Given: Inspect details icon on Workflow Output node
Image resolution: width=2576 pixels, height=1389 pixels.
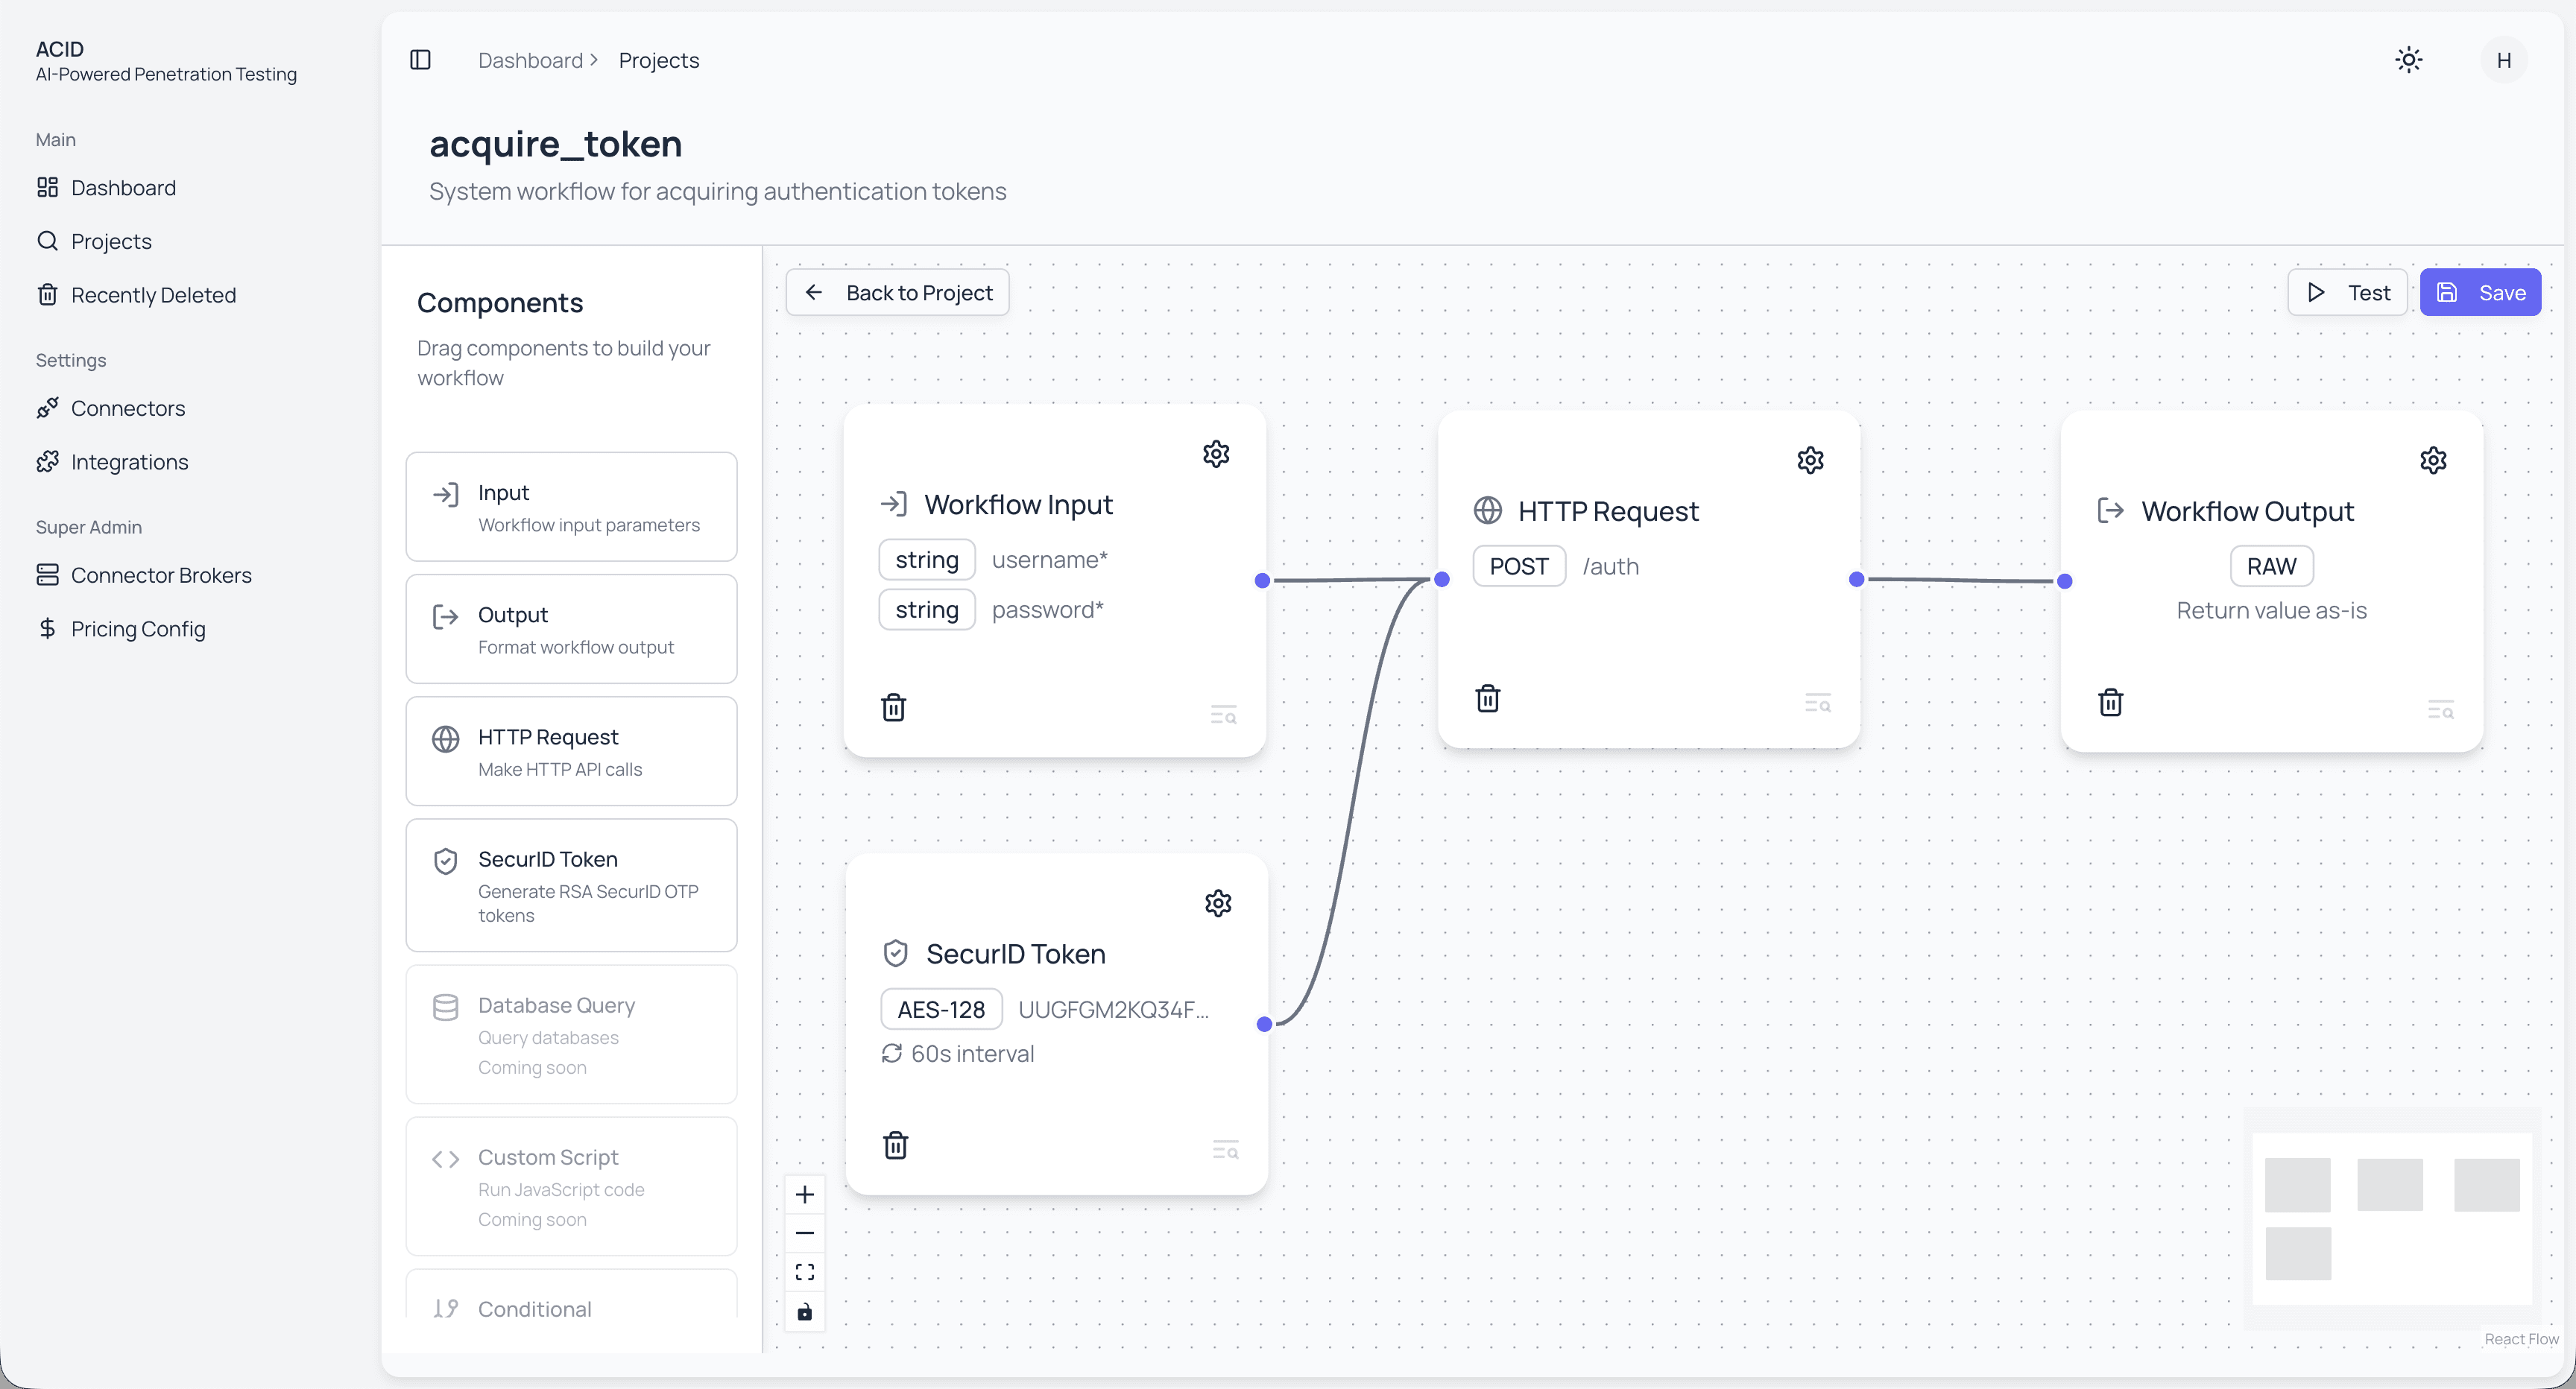Looking at the screenshot, I should pos(2441,710).
